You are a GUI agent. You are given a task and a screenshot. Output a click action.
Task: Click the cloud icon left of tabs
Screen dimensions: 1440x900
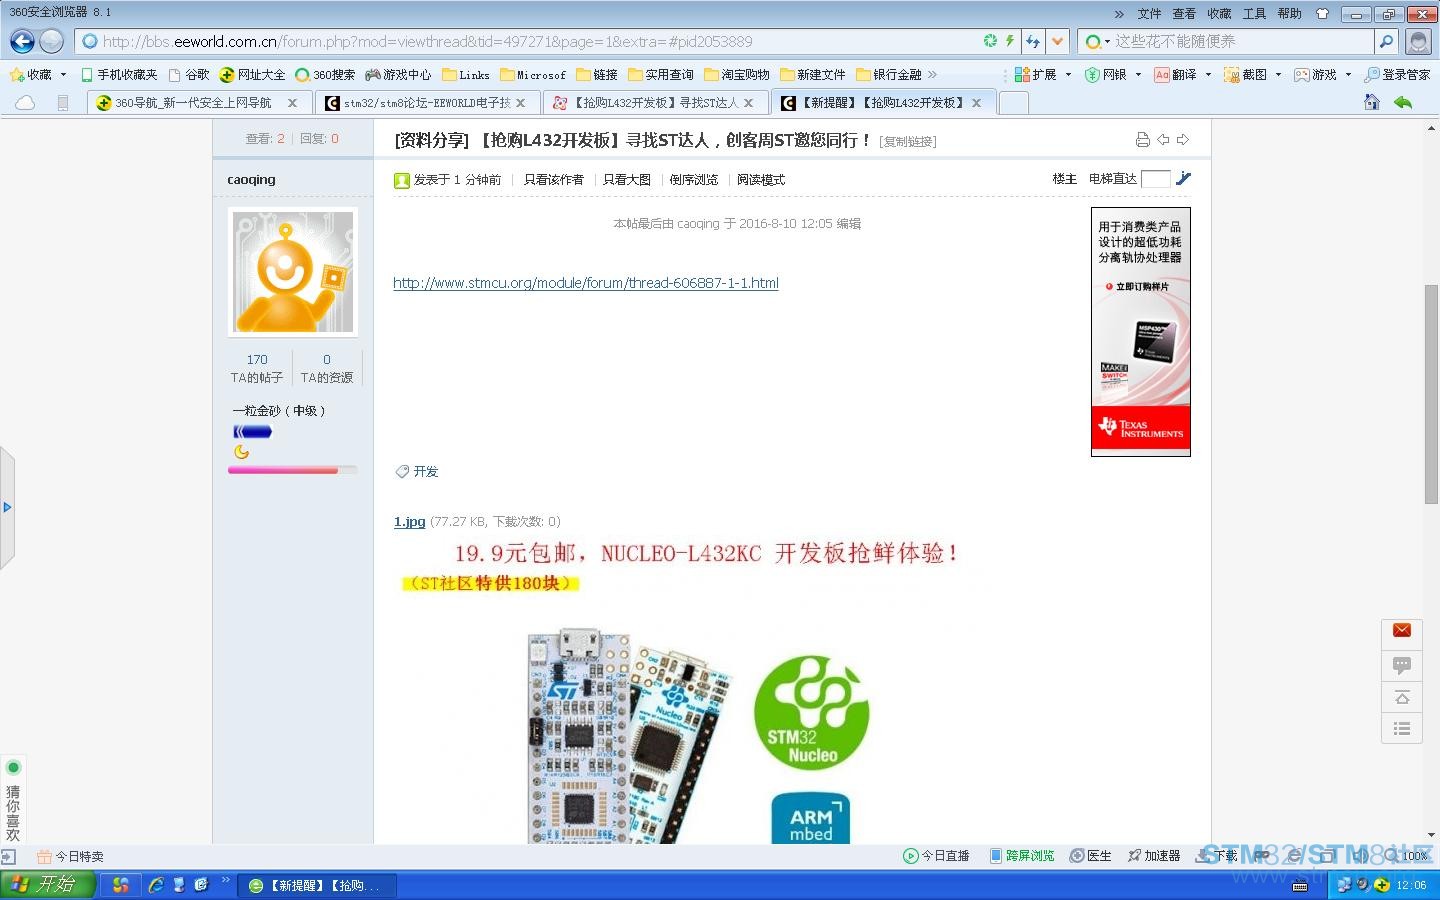pos(25,102)
